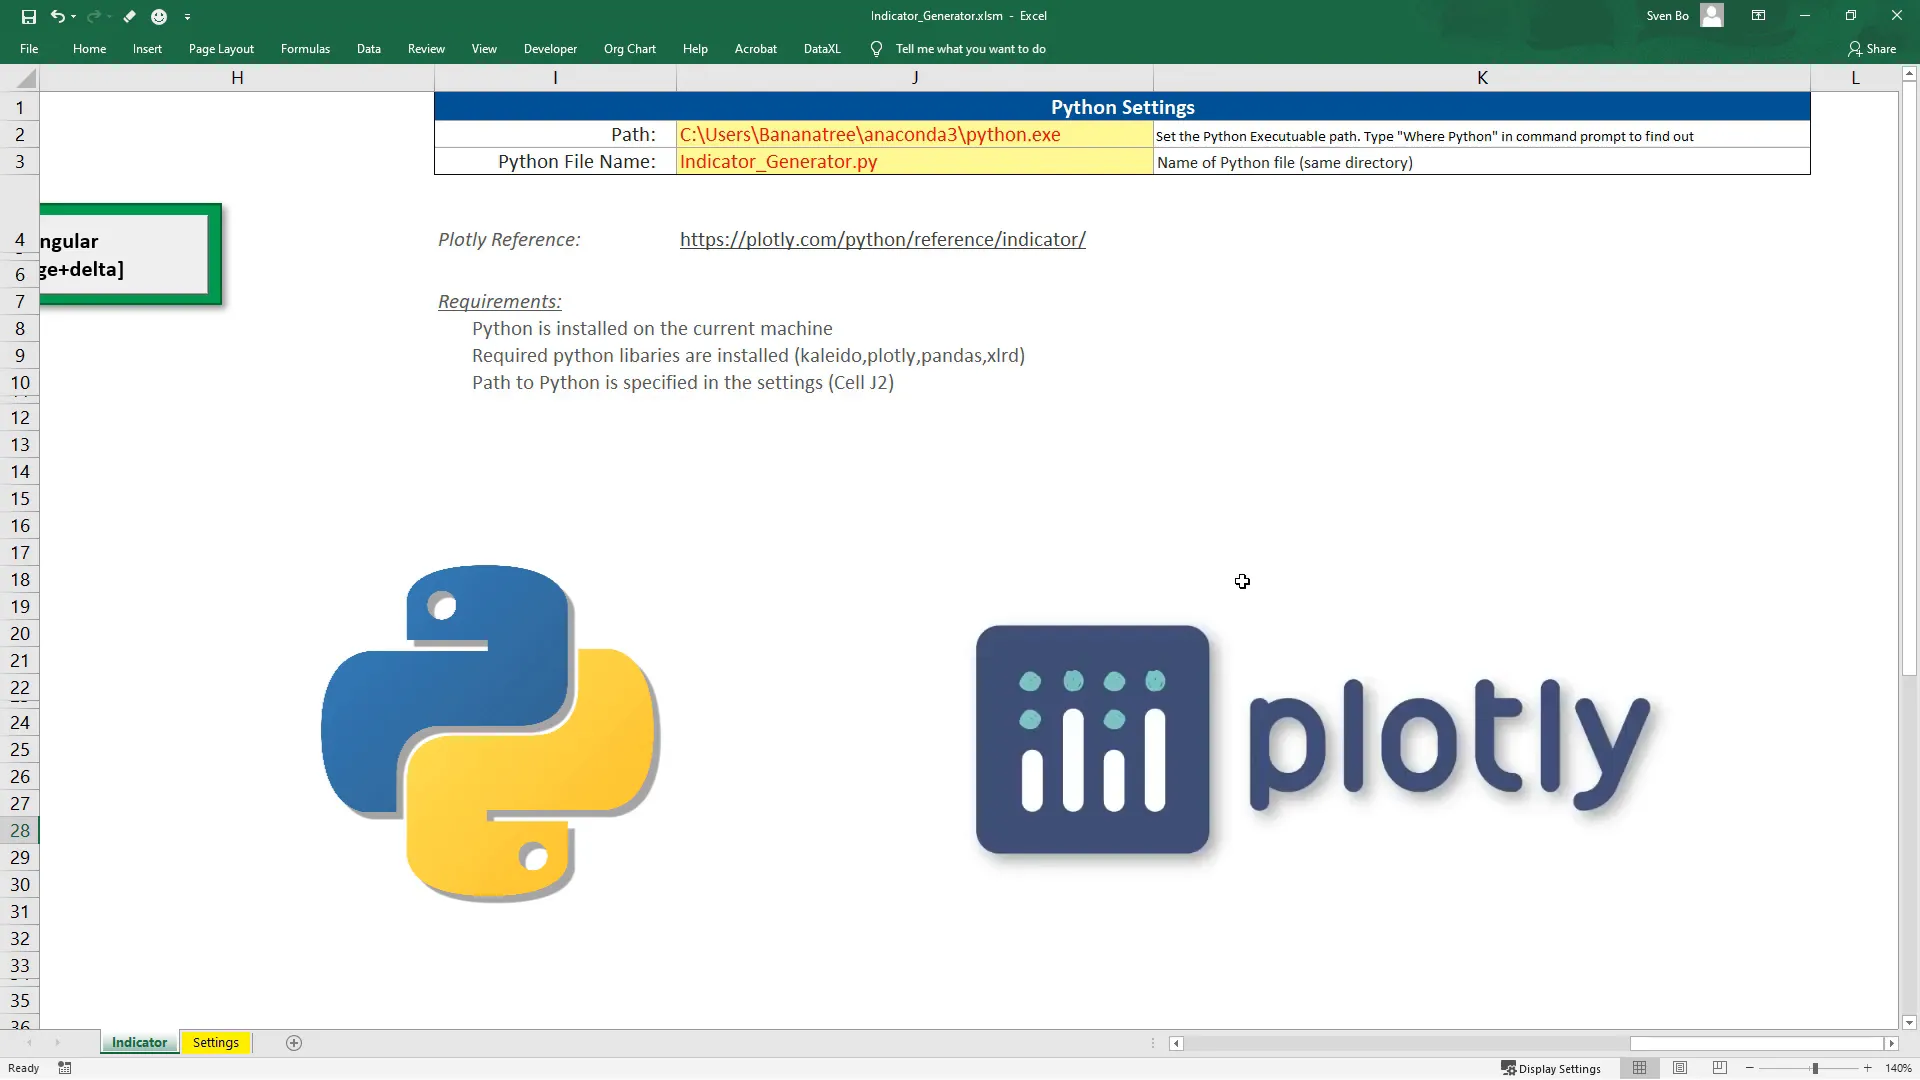The image size is (1920, 1080).
Task: Open the Undo dropdown arrow
Action: [x=72, y=16]
